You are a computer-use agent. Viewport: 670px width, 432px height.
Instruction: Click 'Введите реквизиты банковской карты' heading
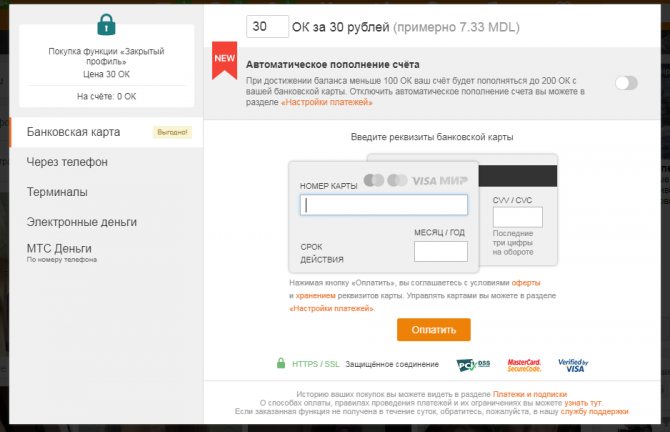click(x=432, y=137)
